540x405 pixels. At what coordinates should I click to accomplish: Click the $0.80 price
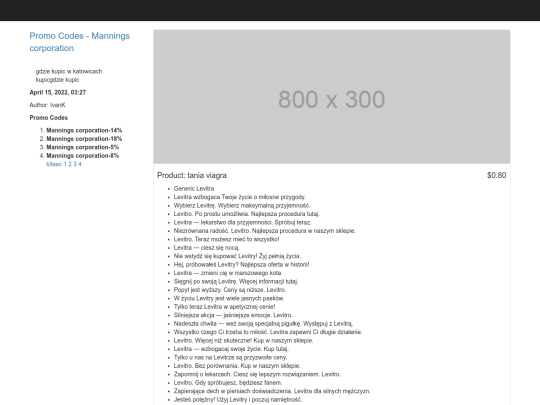tap(497, 175)
